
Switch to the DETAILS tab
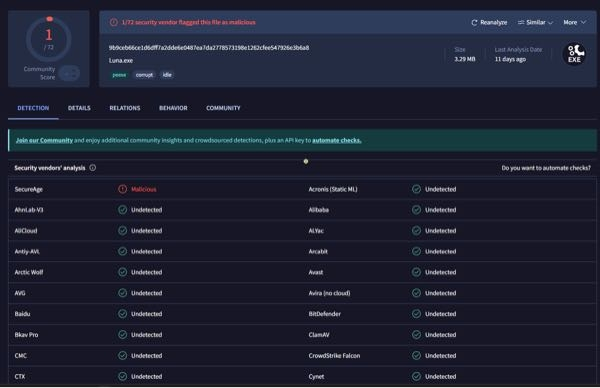tap(79, 108)
